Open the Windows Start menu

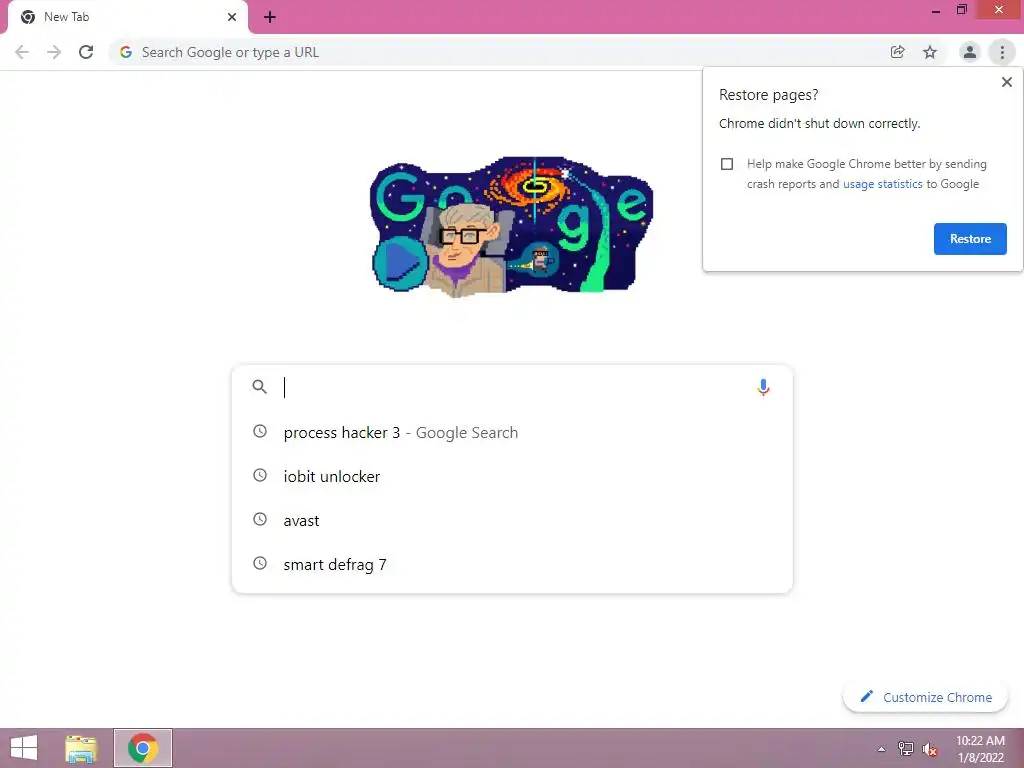pyautogui.click(x=24, y=748)
